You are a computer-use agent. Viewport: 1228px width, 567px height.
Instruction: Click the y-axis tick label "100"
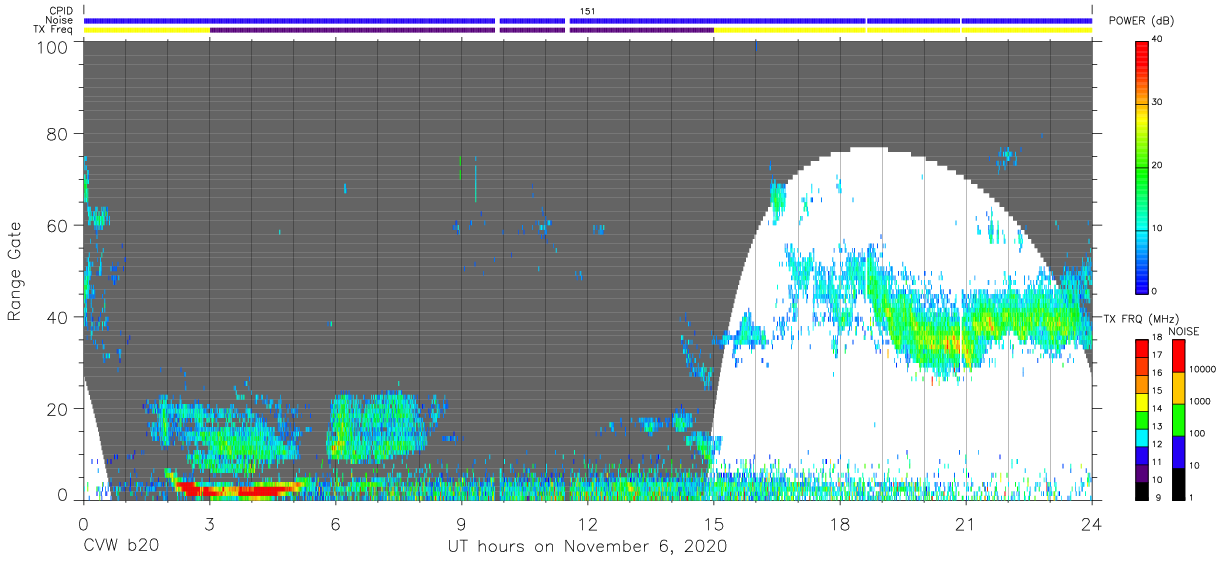point(53,47)
